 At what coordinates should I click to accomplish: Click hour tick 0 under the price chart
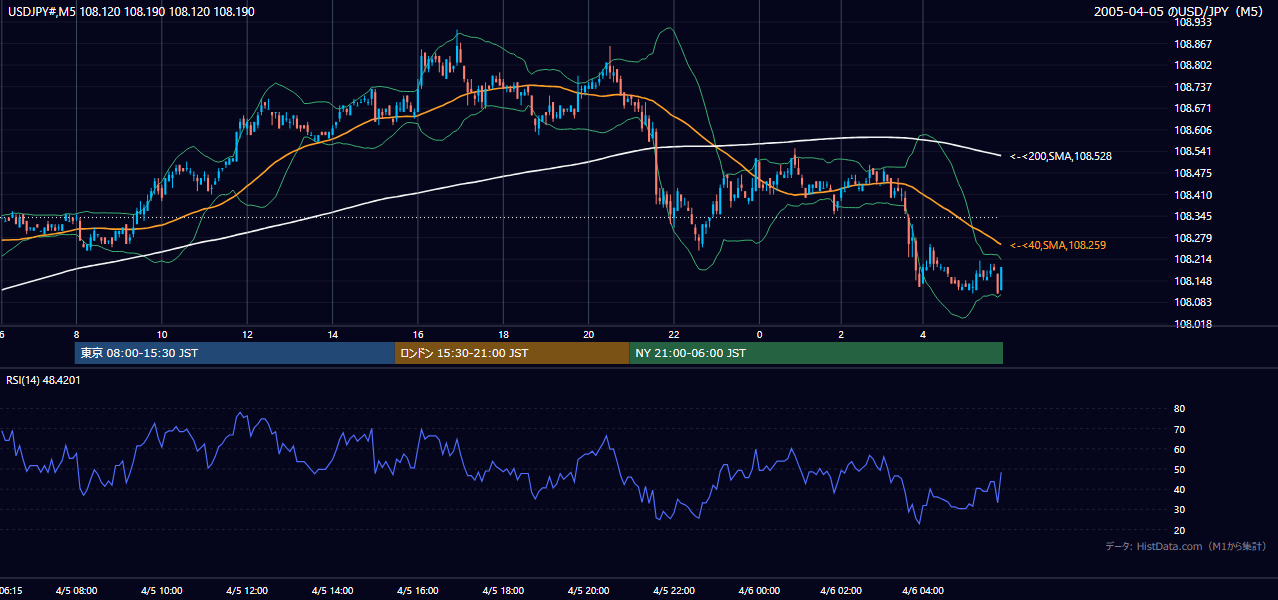tap(759, 334)
